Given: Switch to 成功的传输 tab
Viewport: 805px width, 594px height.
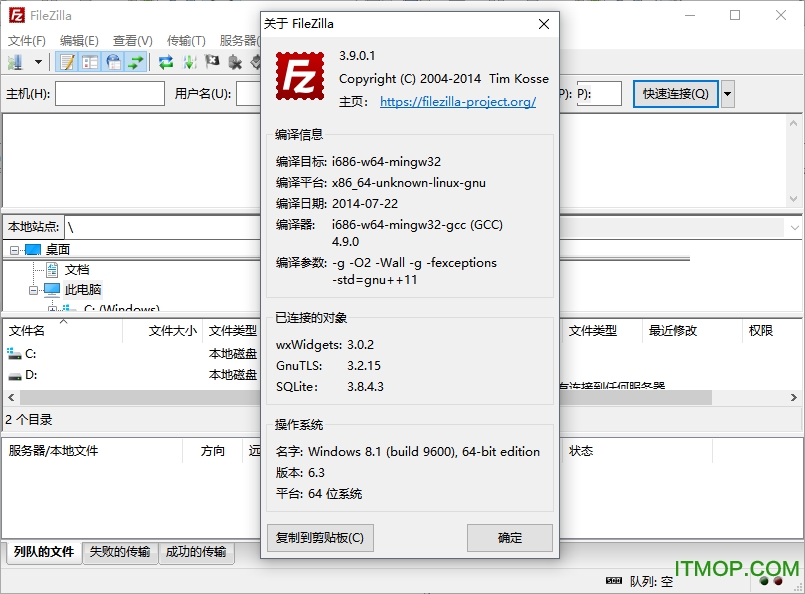Looking at the screenshot, I should 196,552.
